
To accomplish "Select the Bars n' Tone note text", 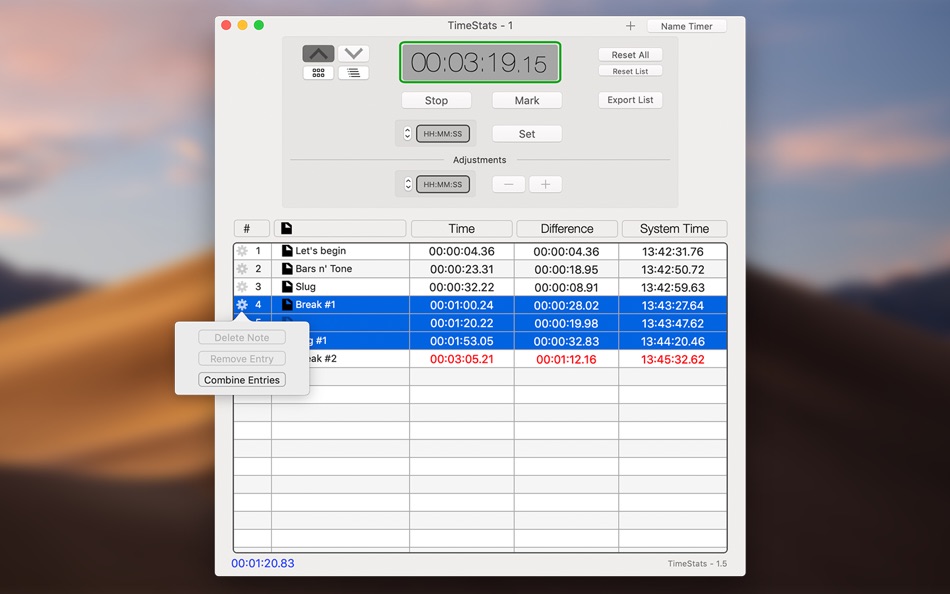I will click(324, 269).
